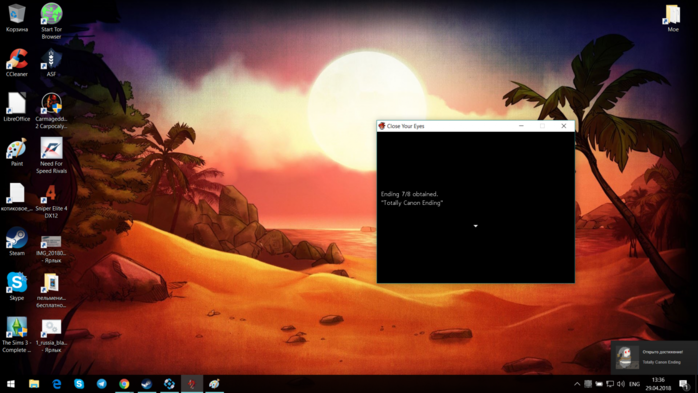This screenshot has height=393, width=698.
Task: Click the Totally Canon Ending achievement thumbnail
Action: click(x=627, y=357)
